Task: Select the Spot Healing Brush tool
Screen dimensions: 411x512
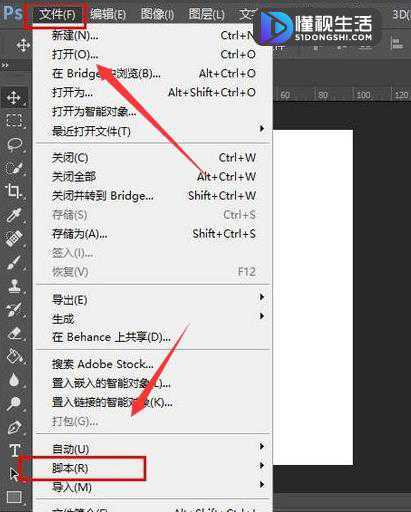Action: [x=14, y=239]
